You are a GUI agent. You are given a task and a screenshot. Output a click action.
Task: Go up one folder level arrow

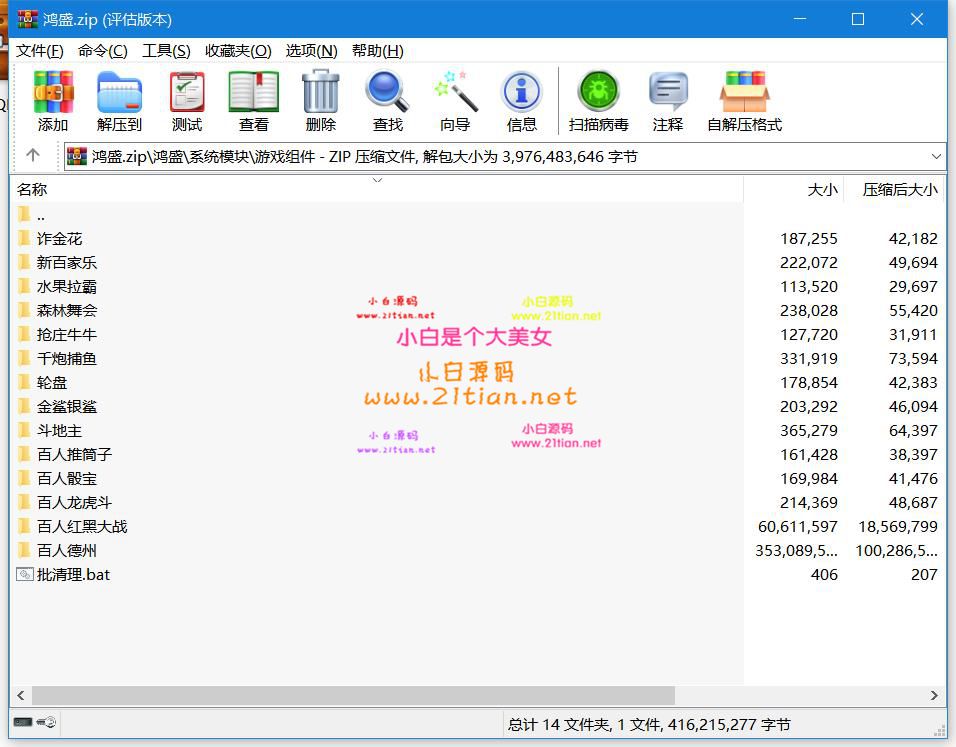pyautogui.click(x=33, y=155)
